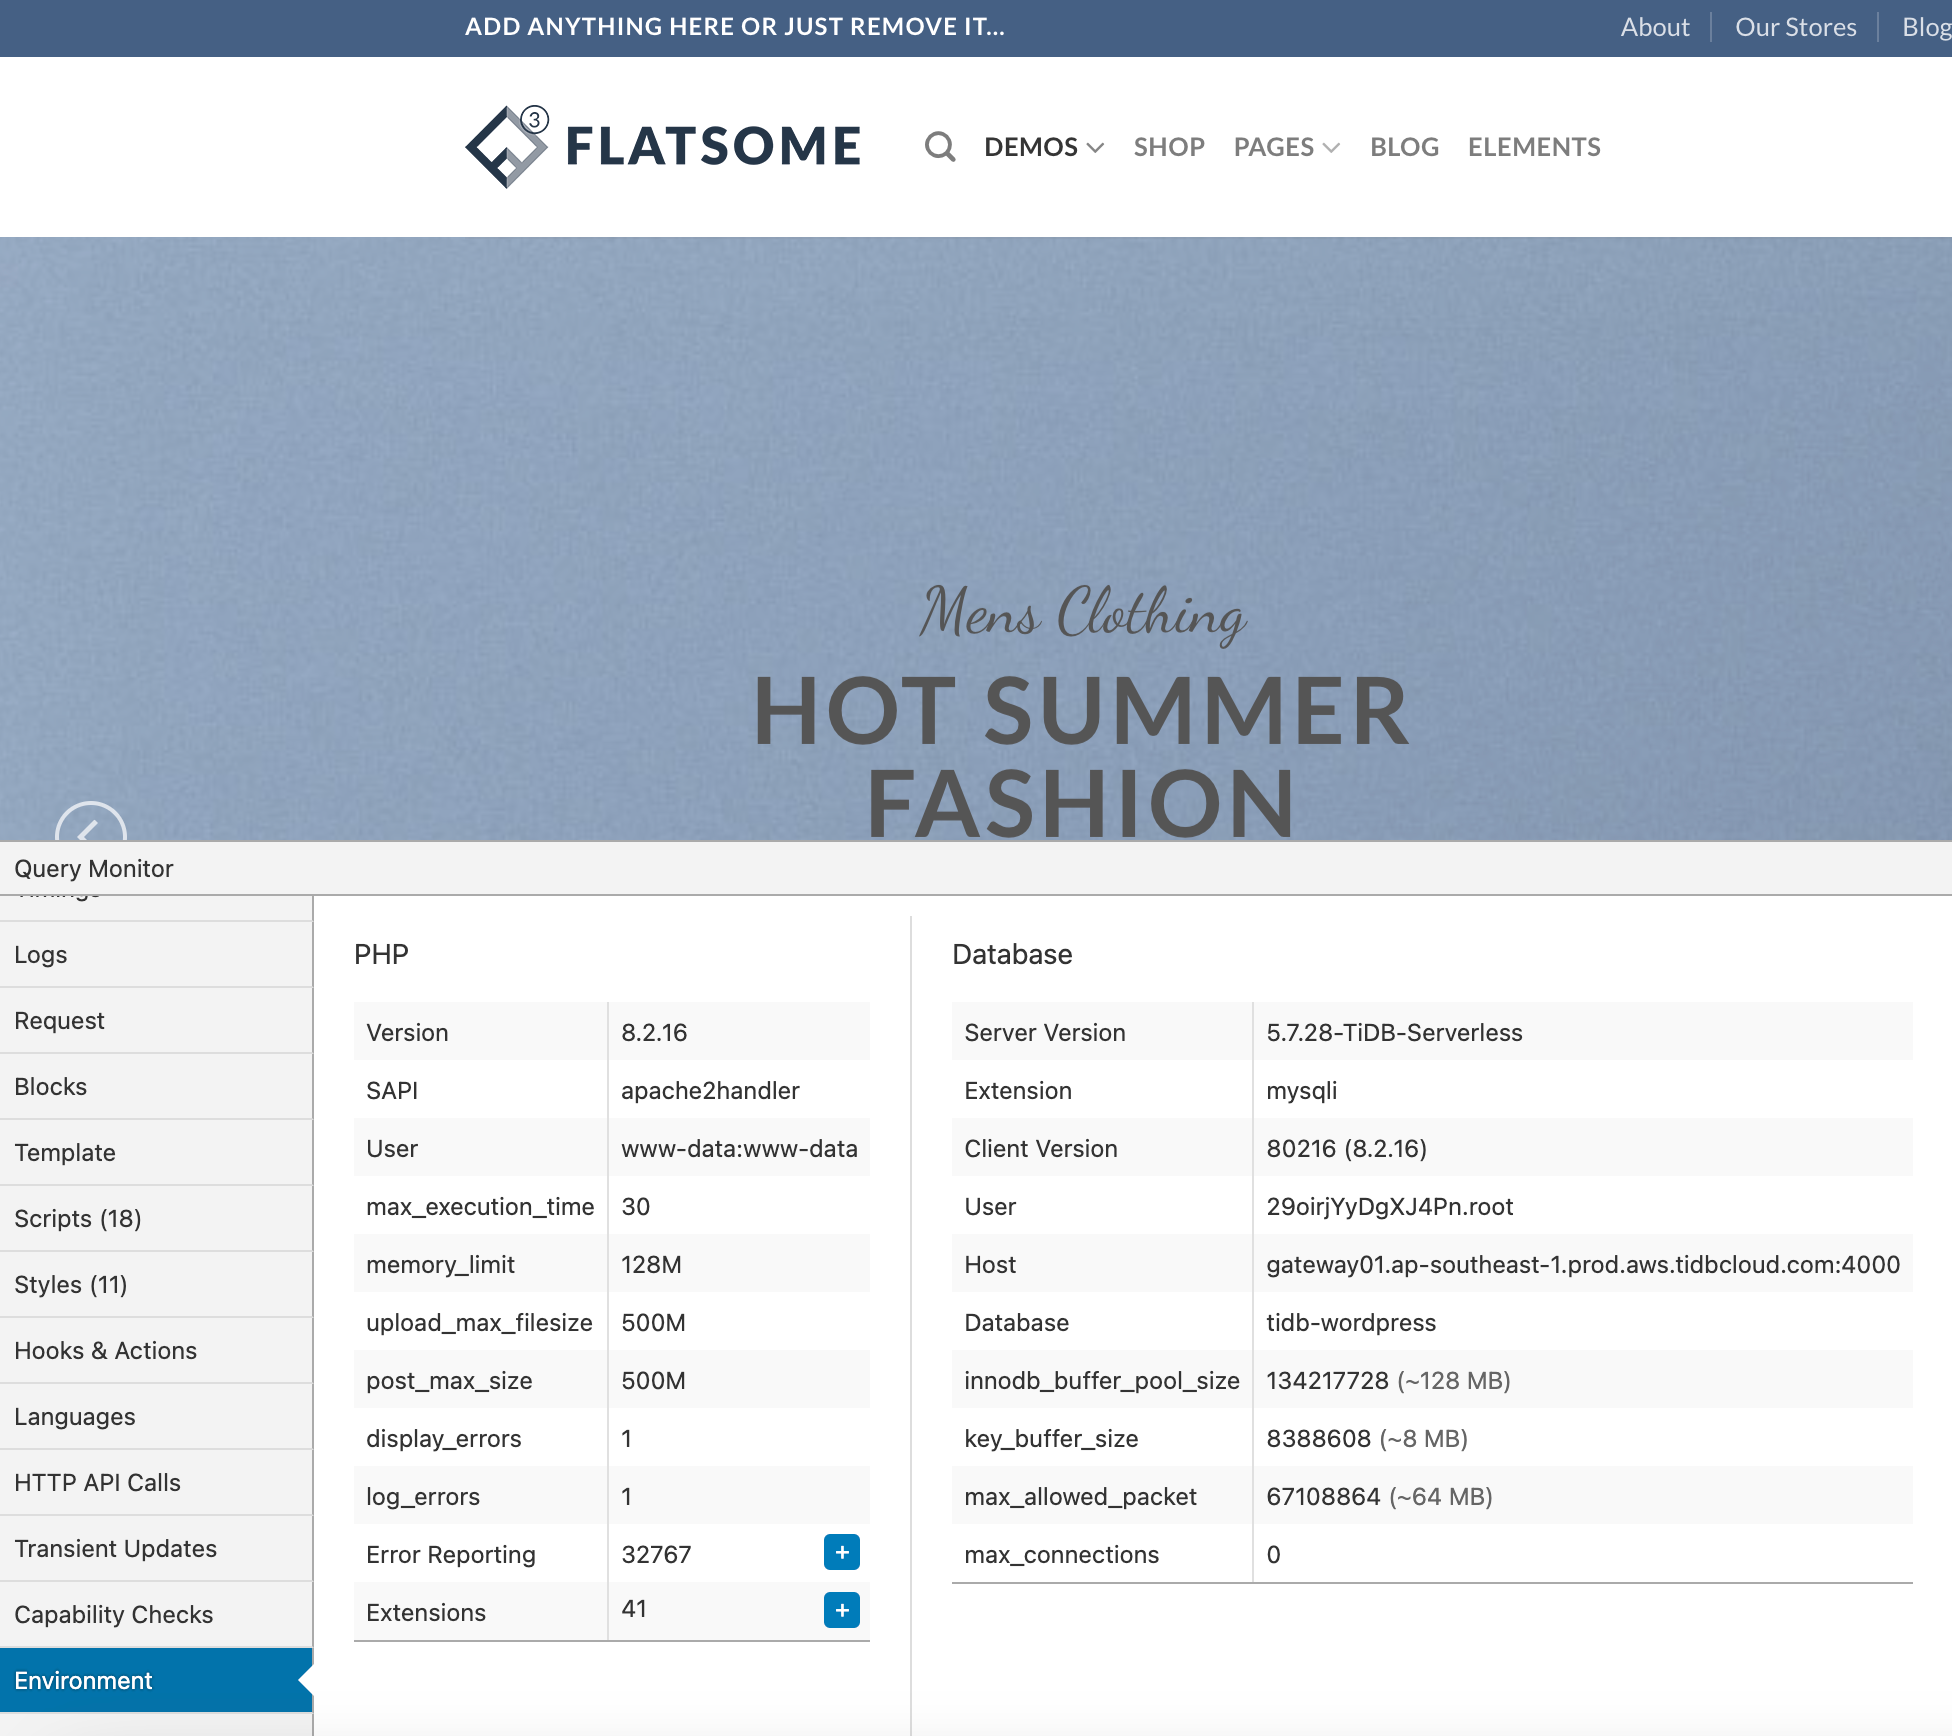The height and width of the screenshot is (1736, 1952).
Task: Click the Database section heading
Action: (x=1012, y=954)
